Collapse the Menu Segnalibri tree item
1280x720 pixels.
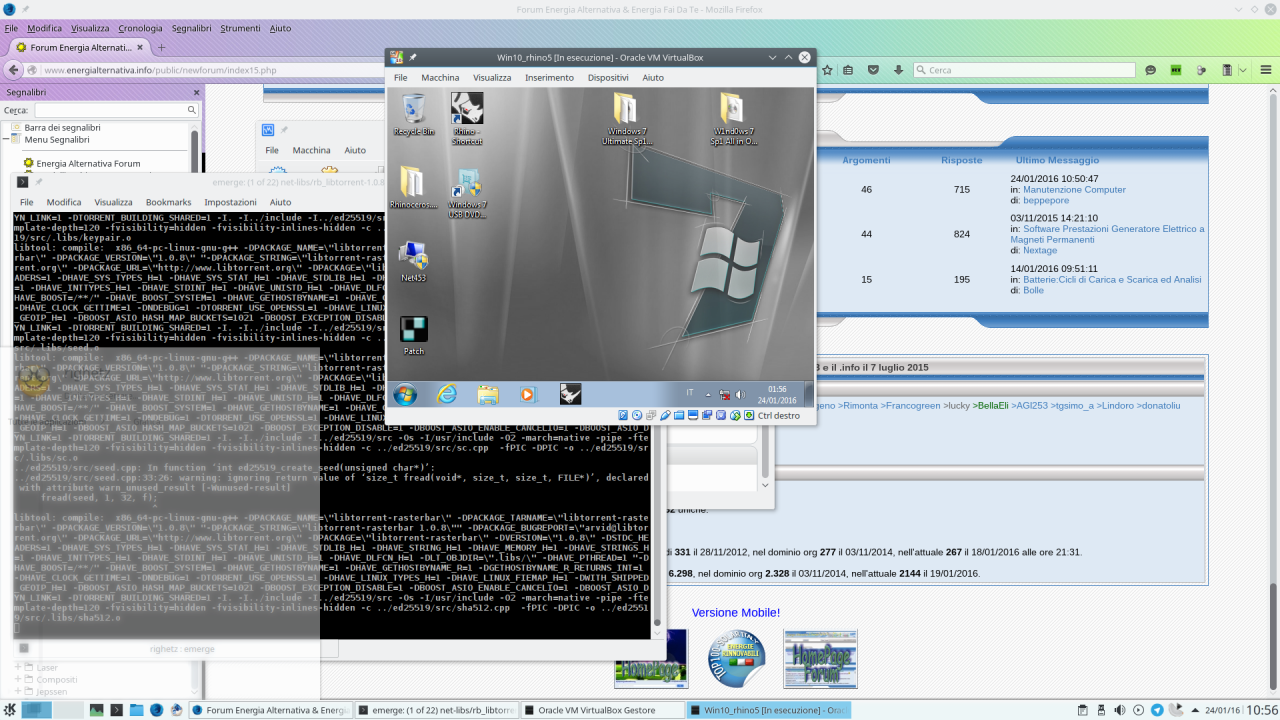pyautogui.click(x=8, y=140)
